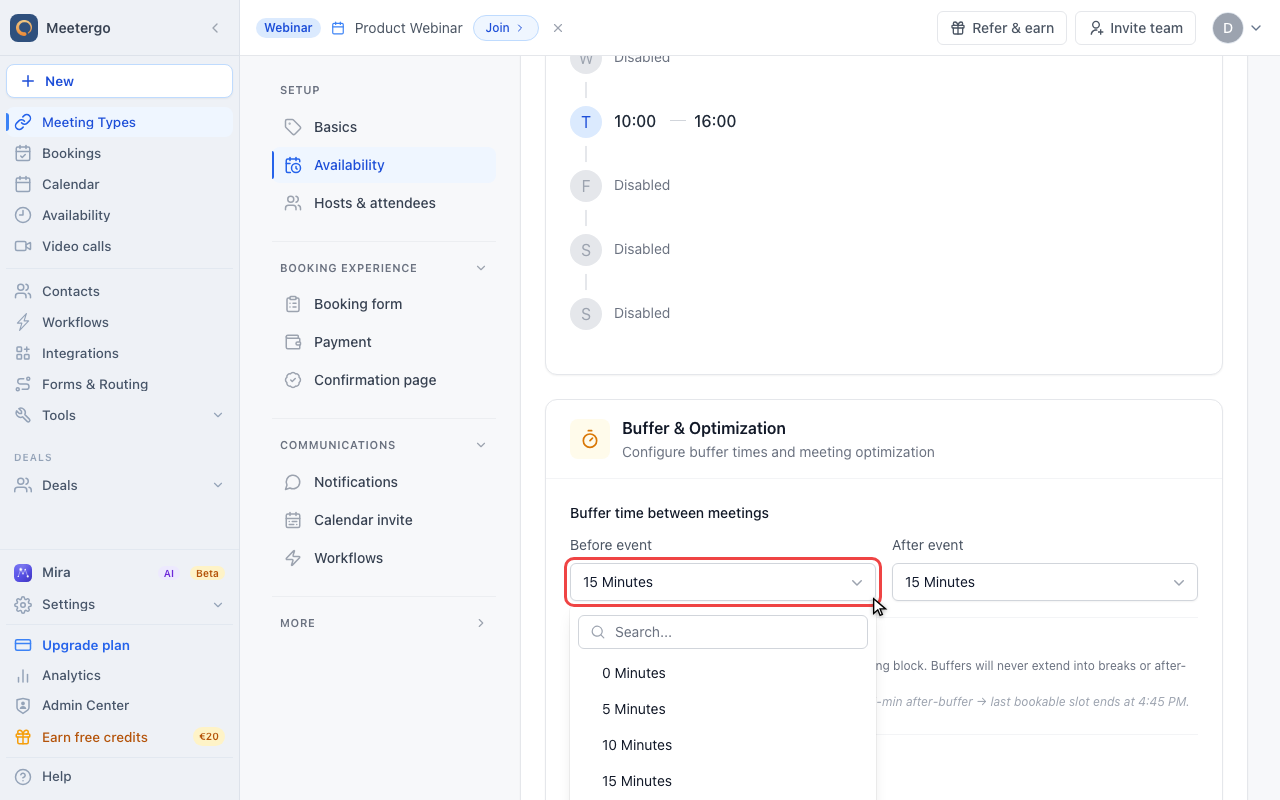Screen dimensions: 1280x800
Task: Open the Hosts & attendees tab
Action: pos(384,203)
